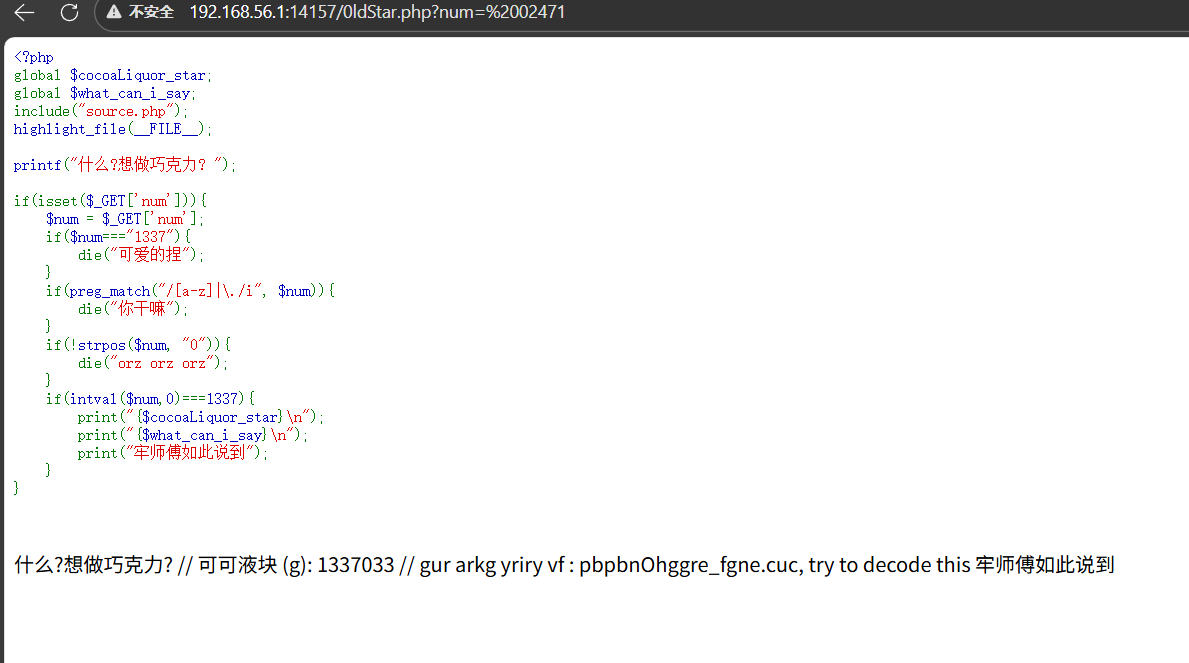Screen dimensions: 1189x663
Task: Click the preg_match function call
Action: point(108,290)
